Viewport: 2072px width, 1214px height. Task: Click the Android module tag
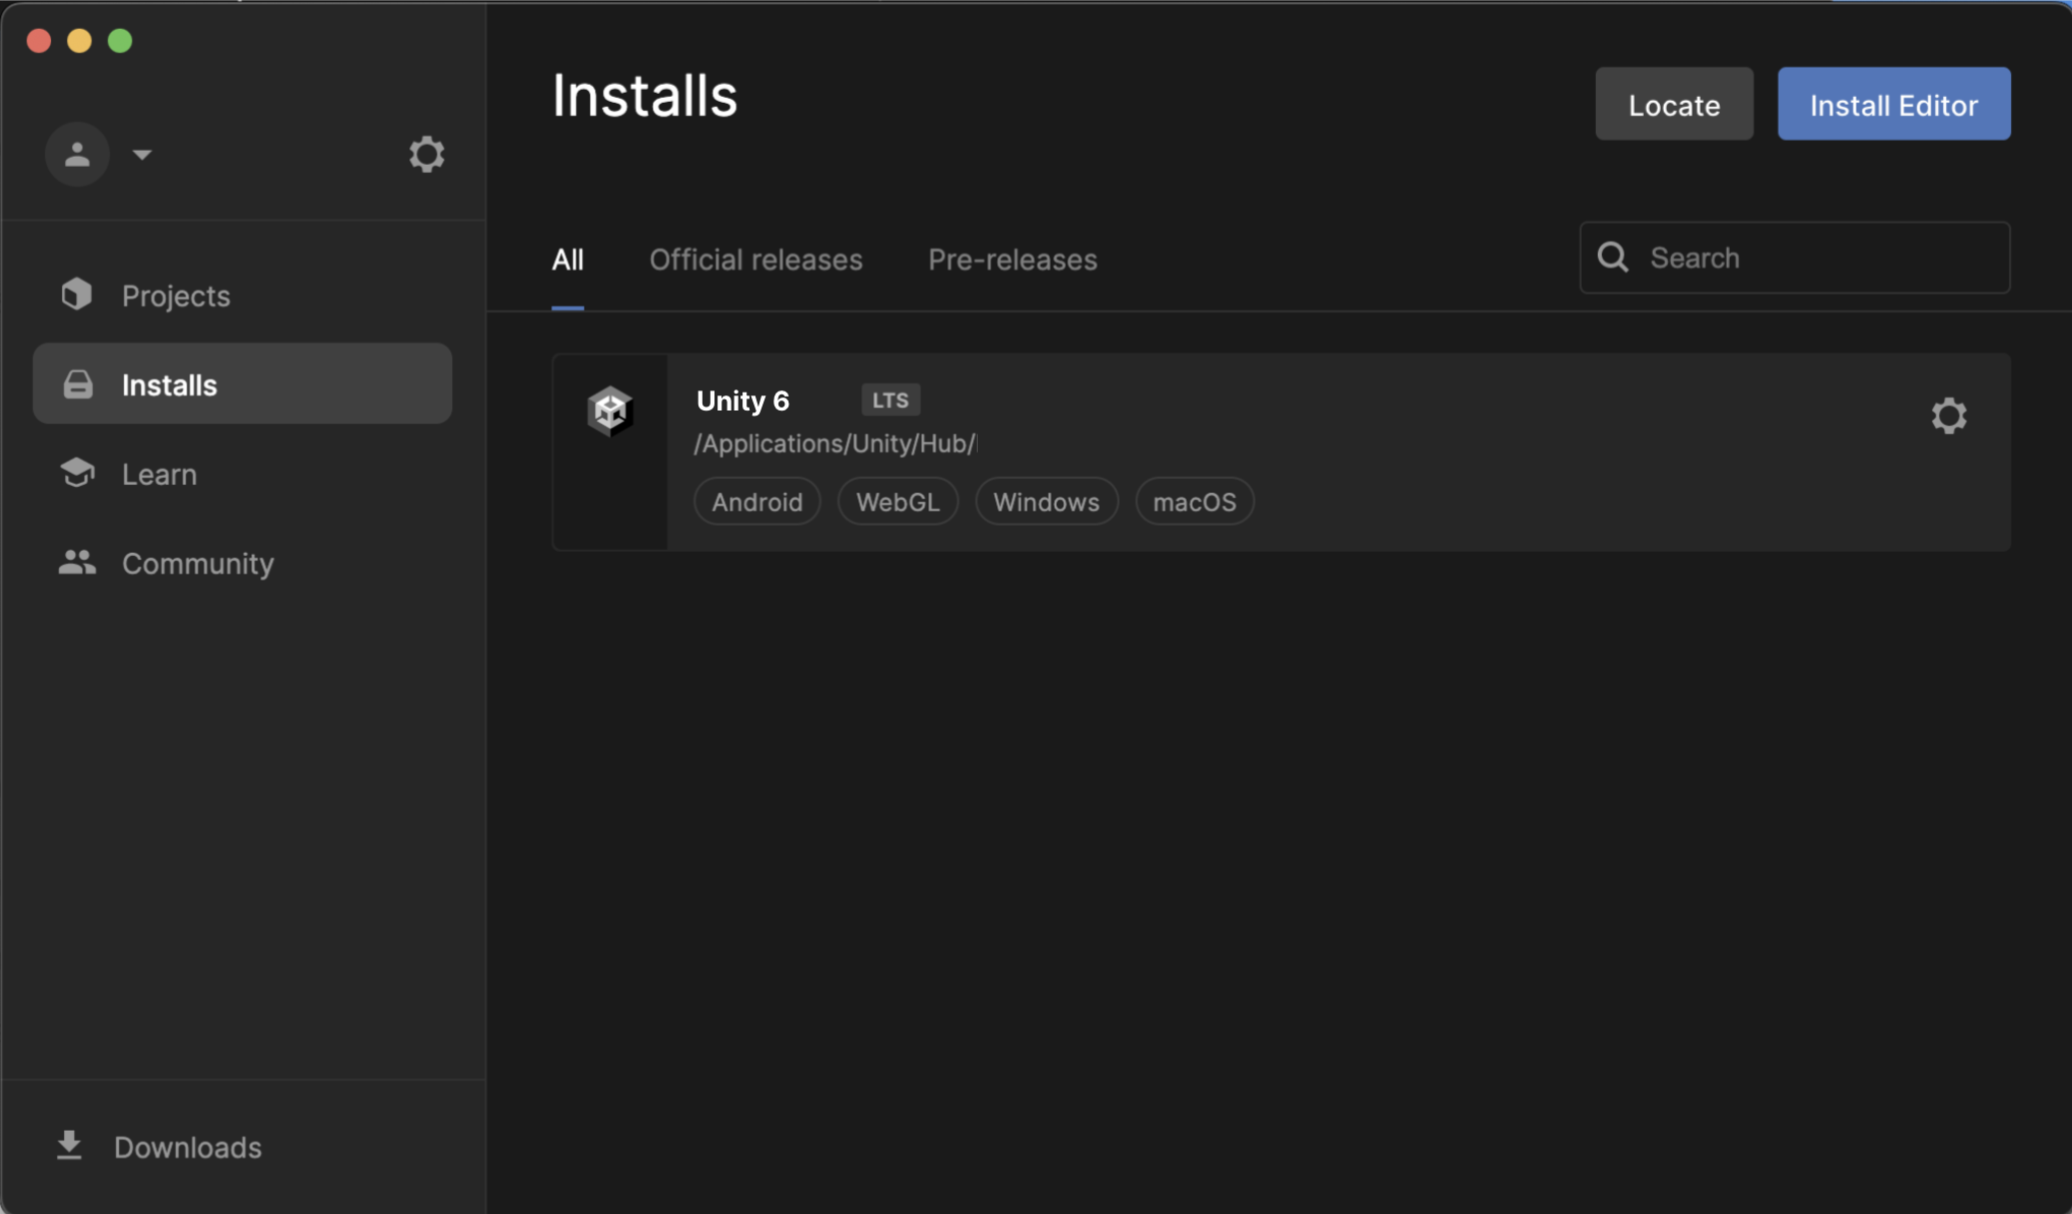coord(757,502)
